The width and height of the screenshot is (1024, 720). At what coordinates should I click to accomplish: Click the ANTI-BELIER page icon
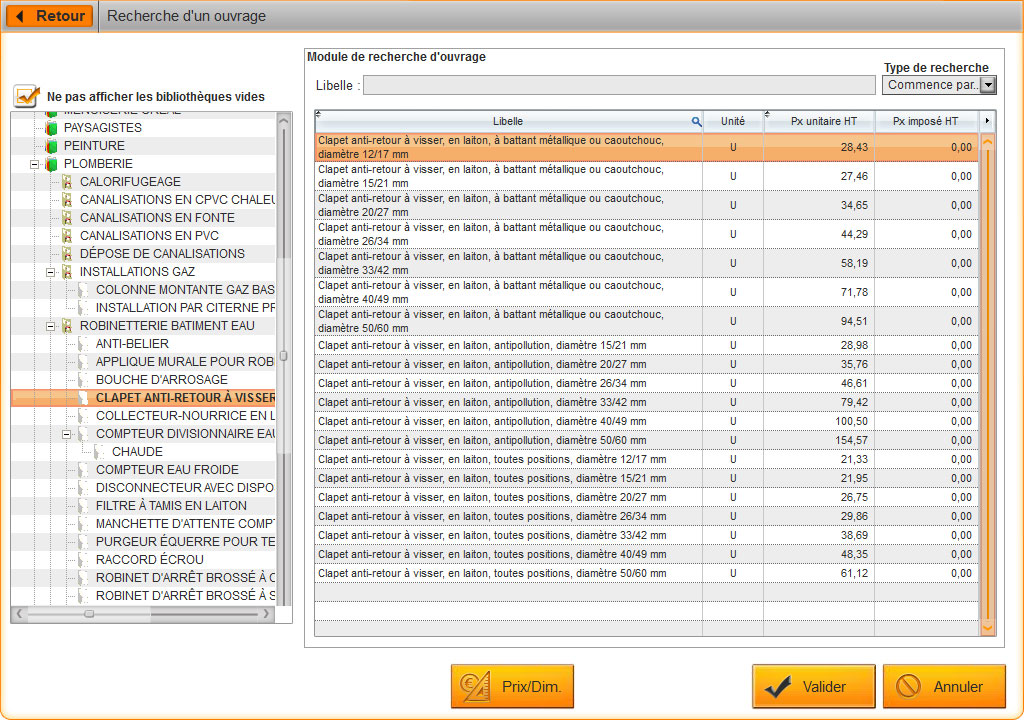[x=83, y=344]
